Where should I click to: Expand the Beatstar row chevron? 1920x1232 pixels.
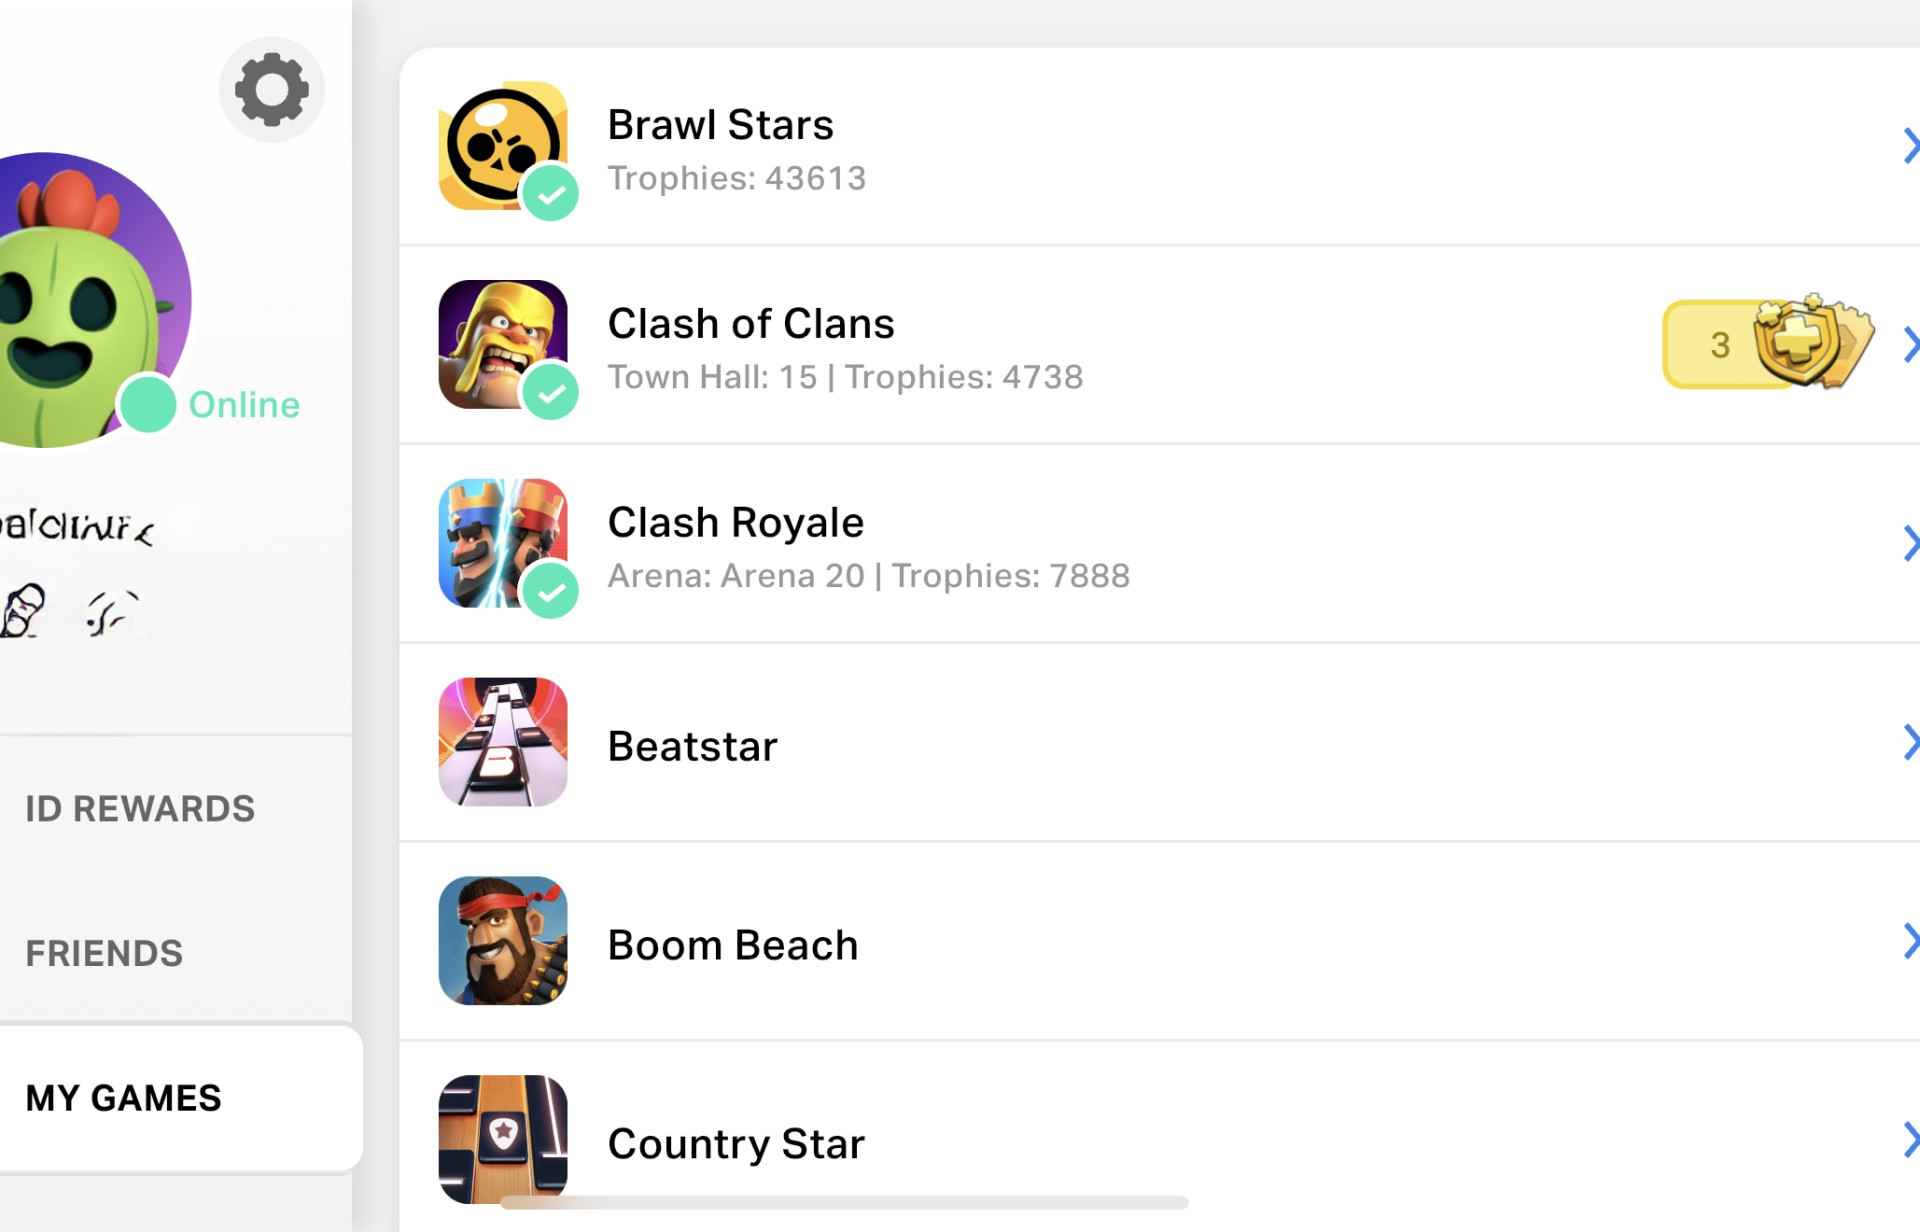(1909, 743)
